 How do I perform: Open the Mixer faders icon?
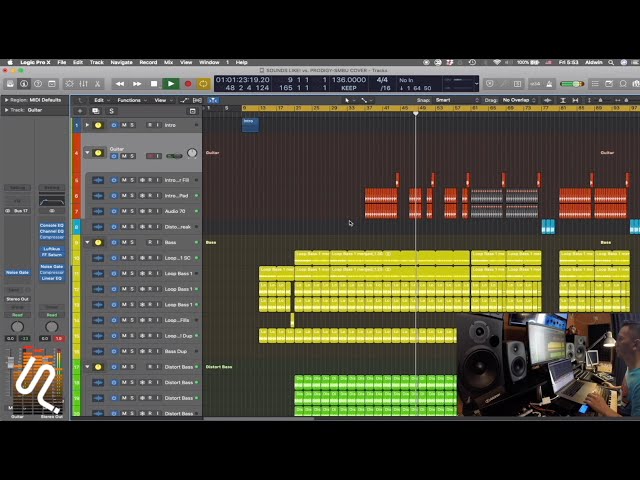83,84
